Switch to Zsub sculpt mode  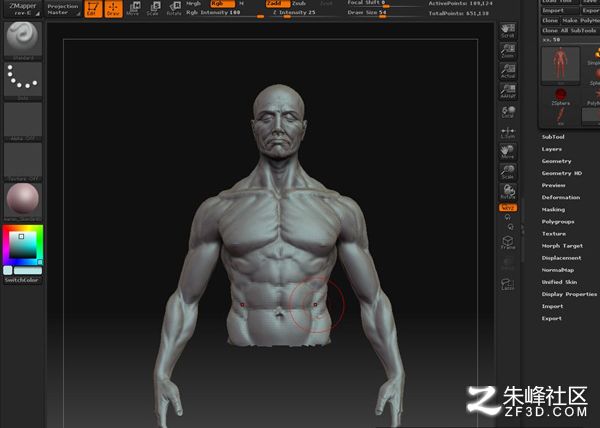tap(299, 3)
